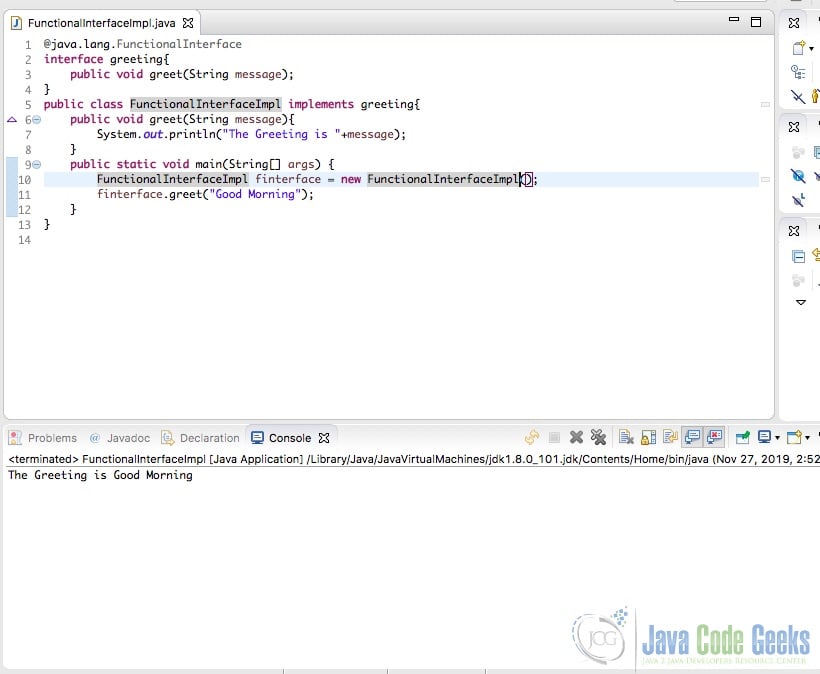820x674 pixels.
Task: Close the FunctionalInterfaceImpl.java editor tab
Action: [x=188, y=23]
